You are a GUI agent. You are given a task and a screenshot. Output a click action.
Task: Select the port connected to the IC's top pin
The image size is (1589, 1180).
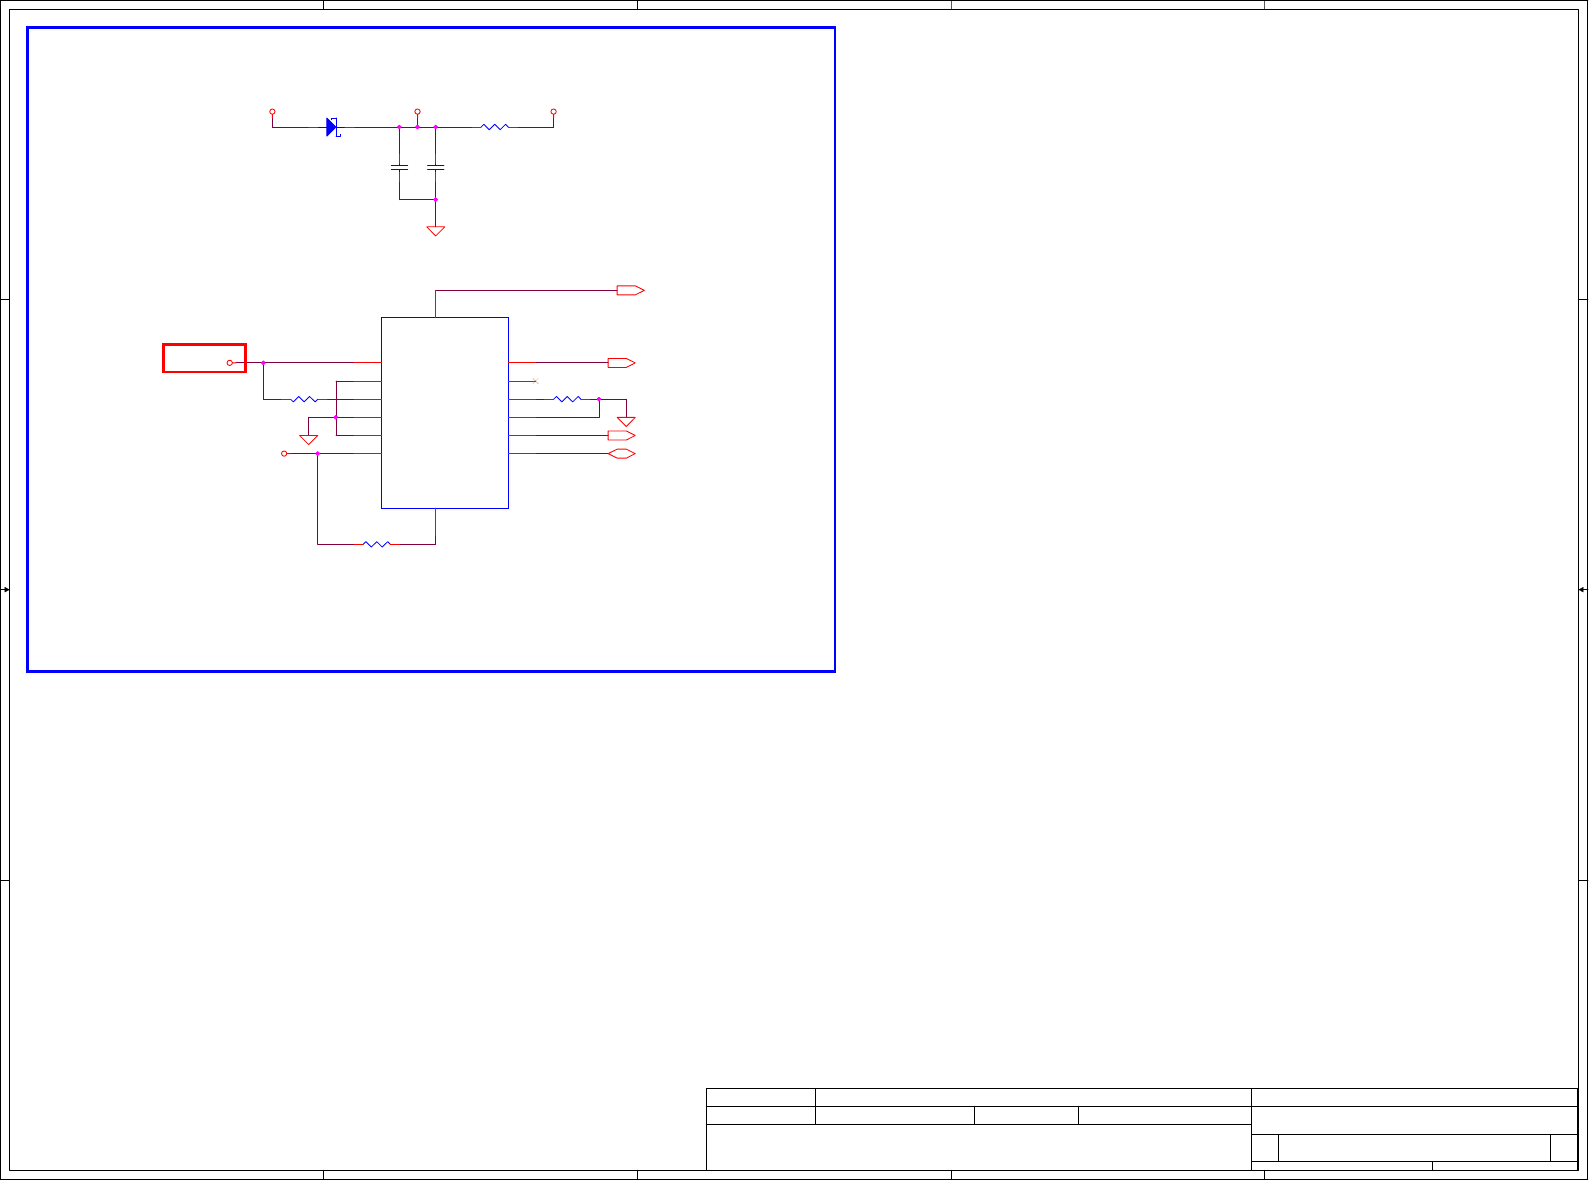point(631,290)
